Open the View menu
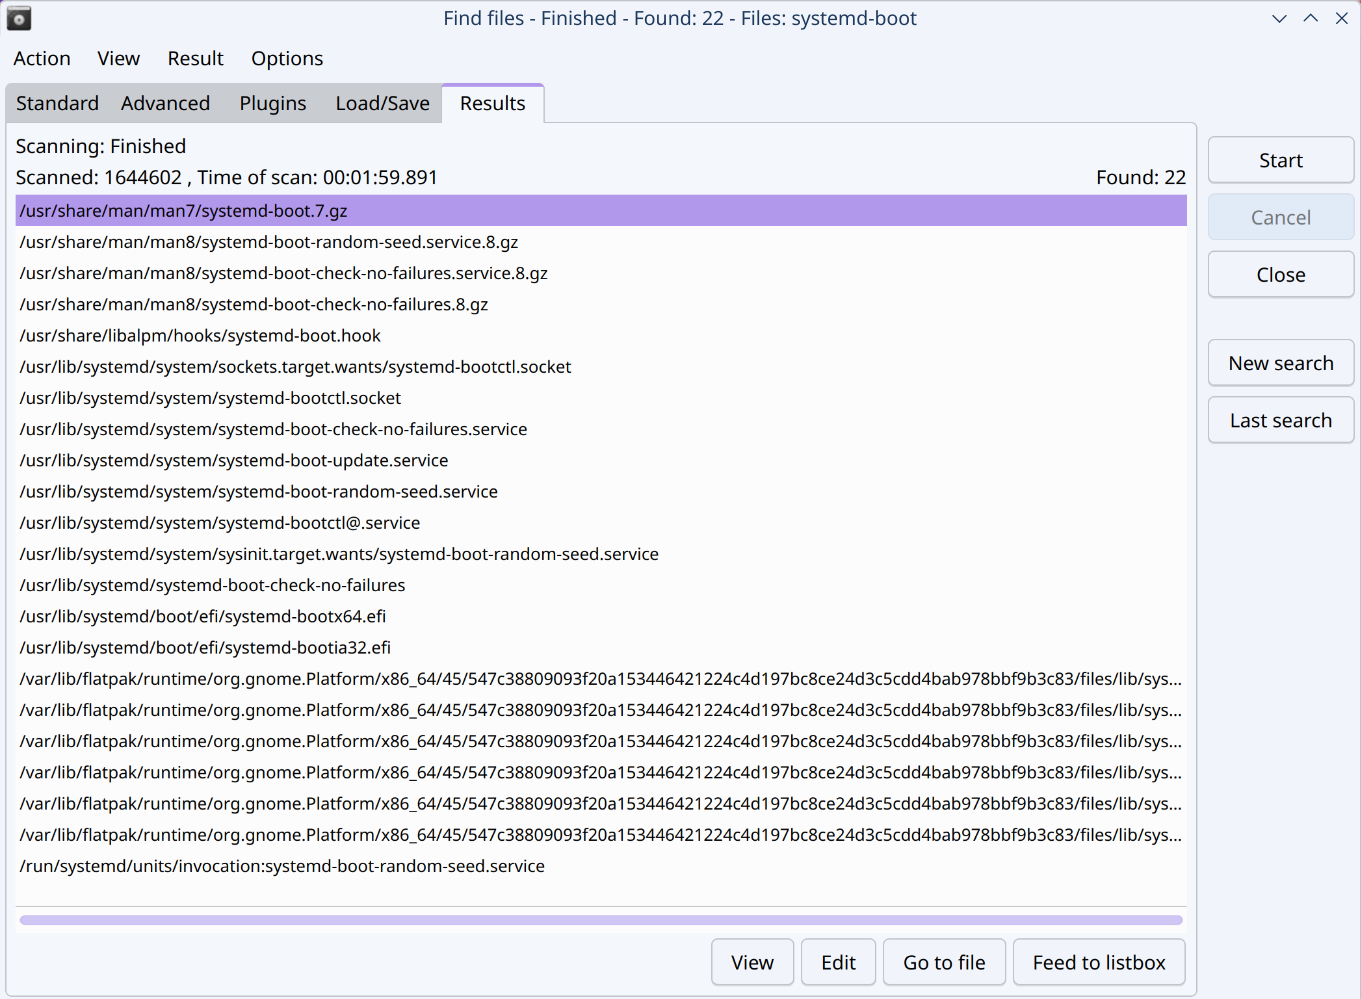This screenshot has width=1361, height=999. point(119,59)
